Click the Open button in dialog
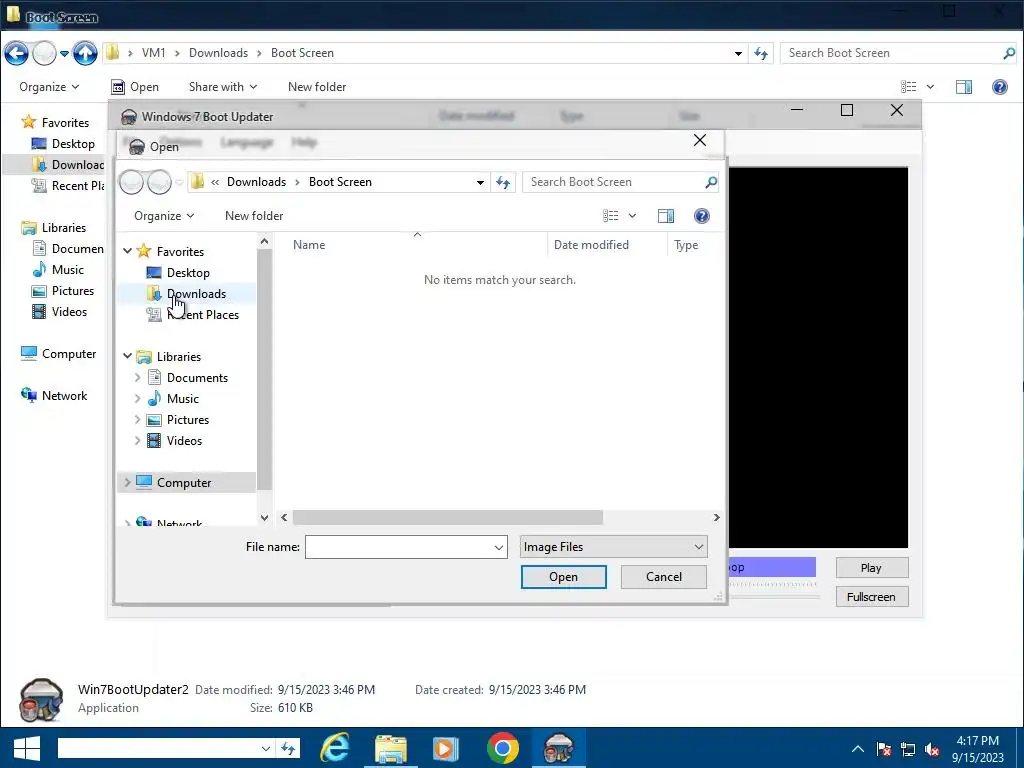 click(564, 577)
